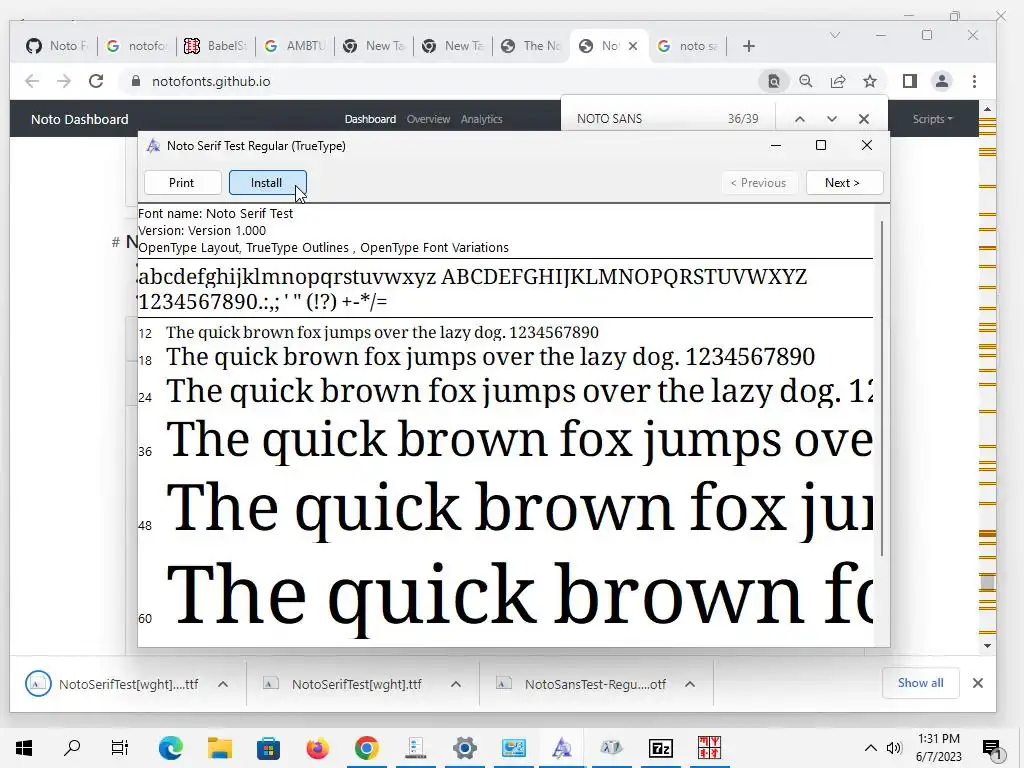Open the Analytics nav item
The image size is (1024, 768).
click(x=481, y=119)
